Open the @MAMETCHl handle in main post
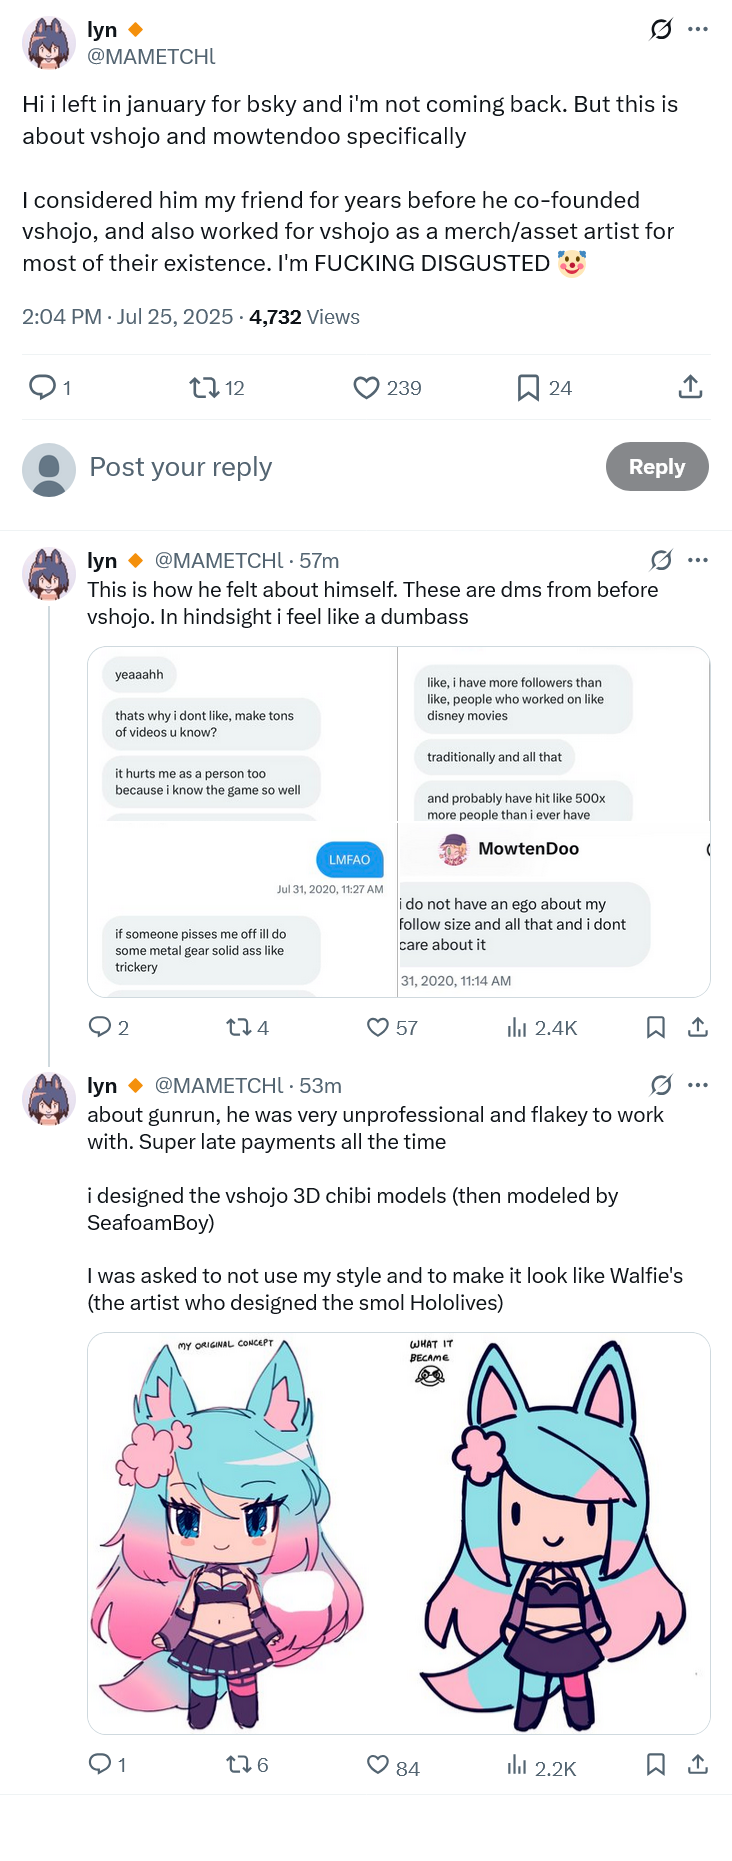This screenshot has height=1861, width=732. pyautogui.click(x=151, y=57)
